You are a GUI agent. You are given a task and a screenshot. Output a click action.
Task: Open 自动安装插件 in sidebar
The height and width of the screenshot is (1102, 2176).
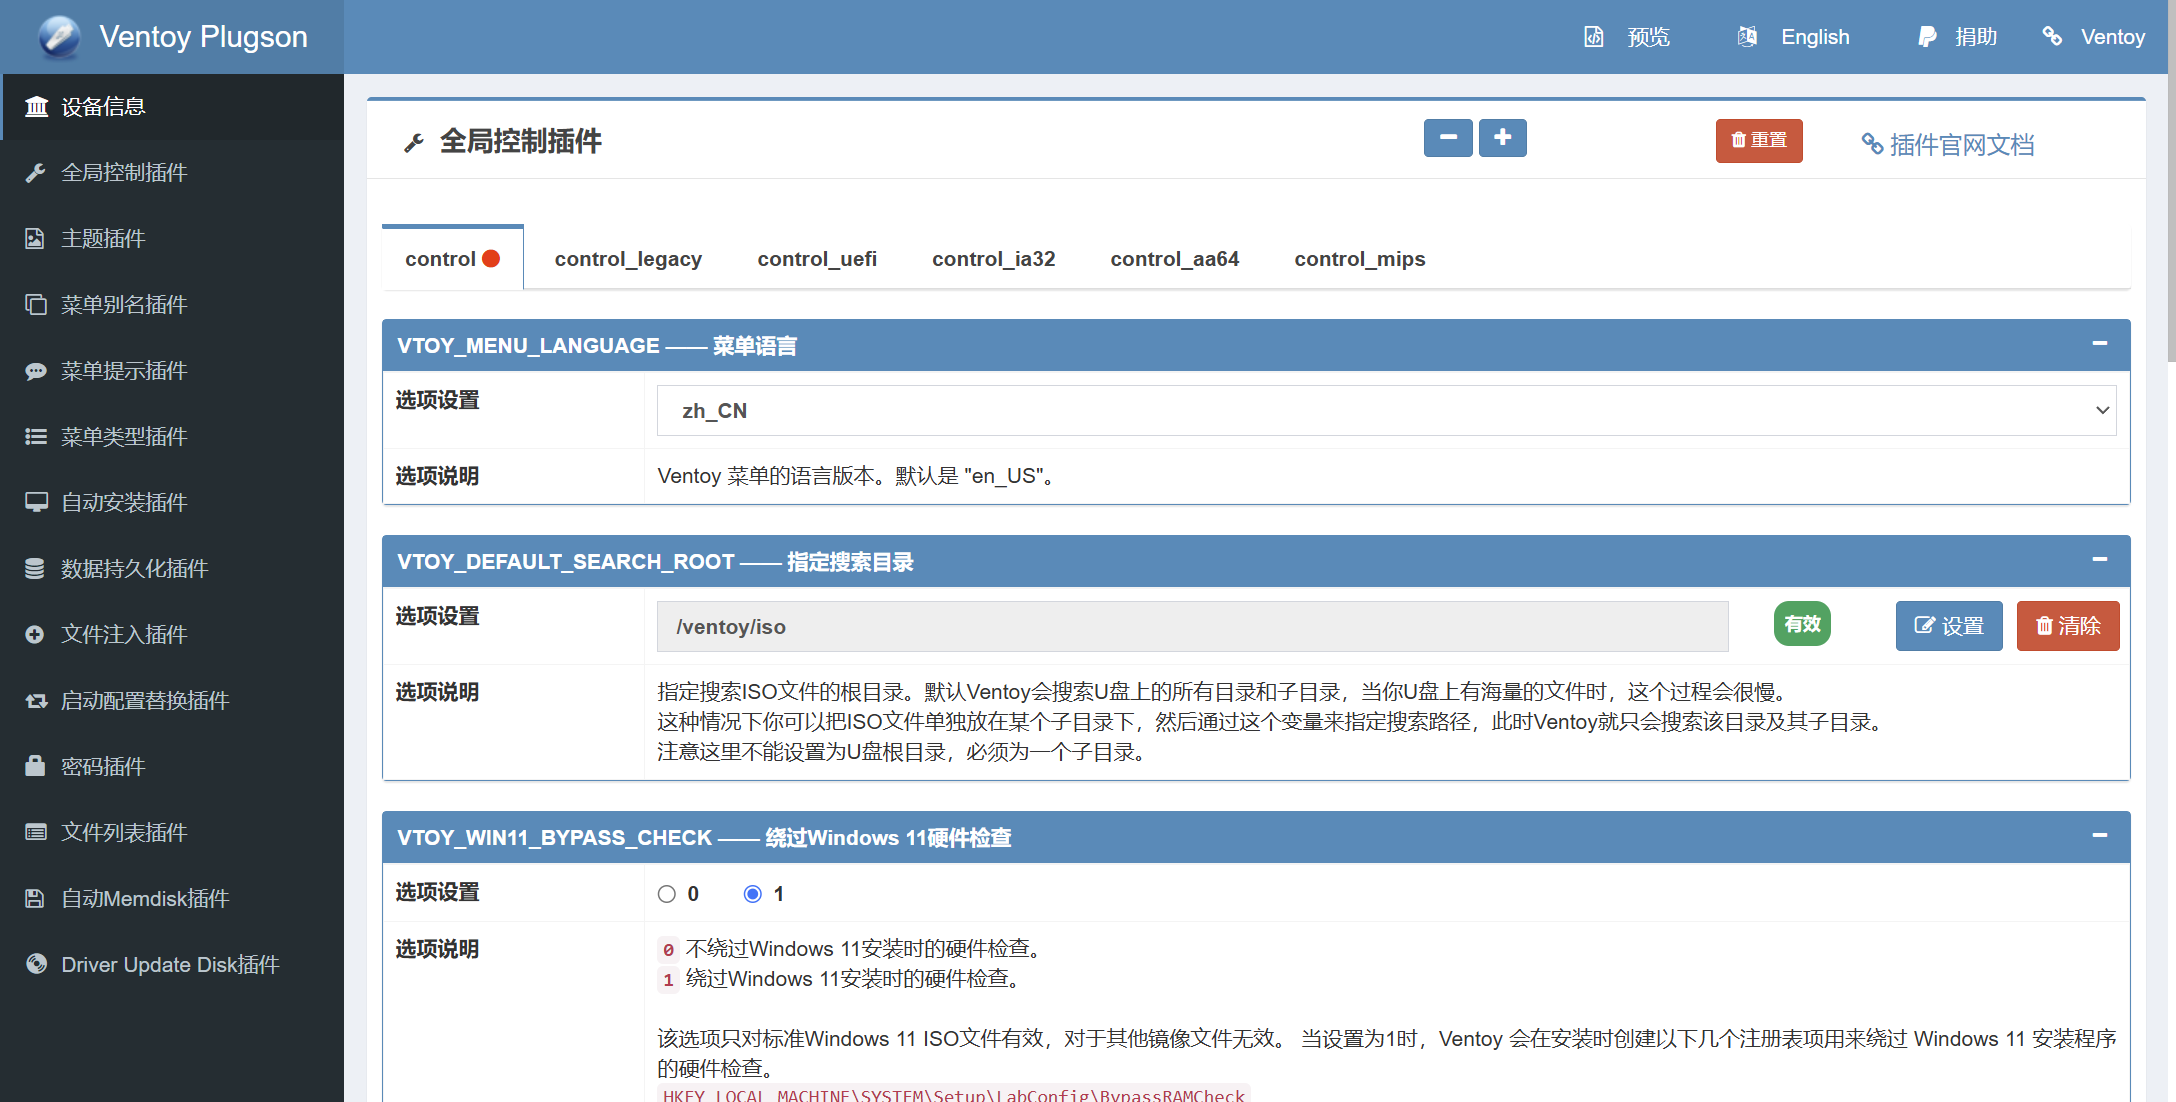[x=172, y=502]
